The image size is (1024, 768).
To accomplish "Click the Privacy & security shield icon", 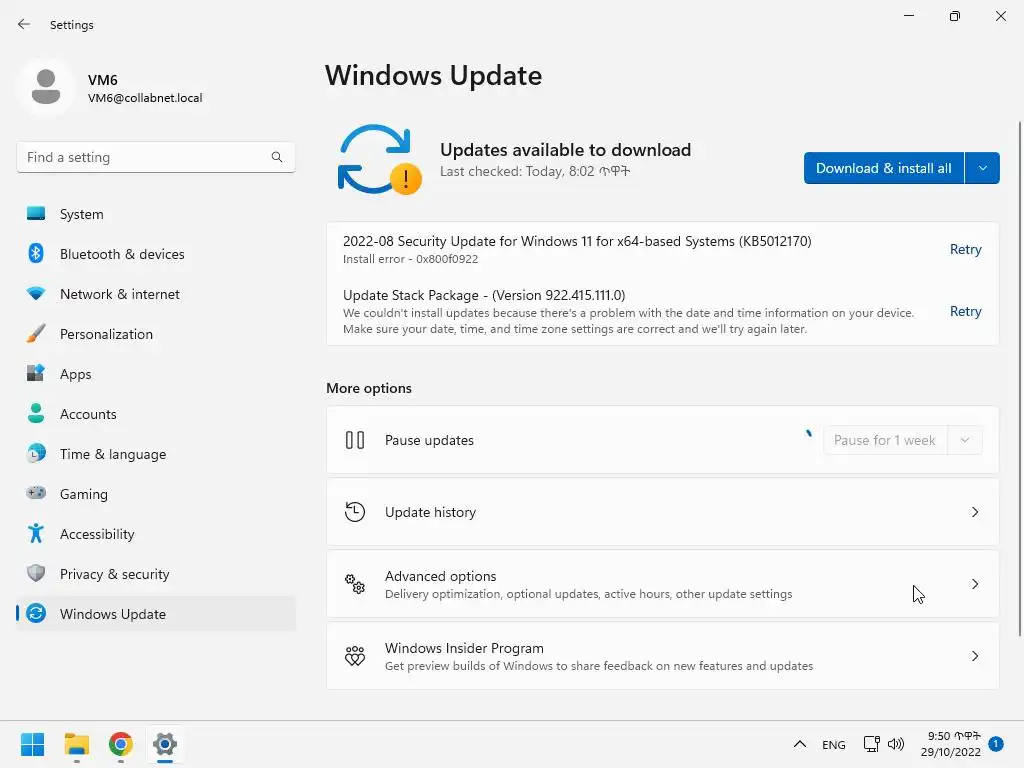I will 36,573.
